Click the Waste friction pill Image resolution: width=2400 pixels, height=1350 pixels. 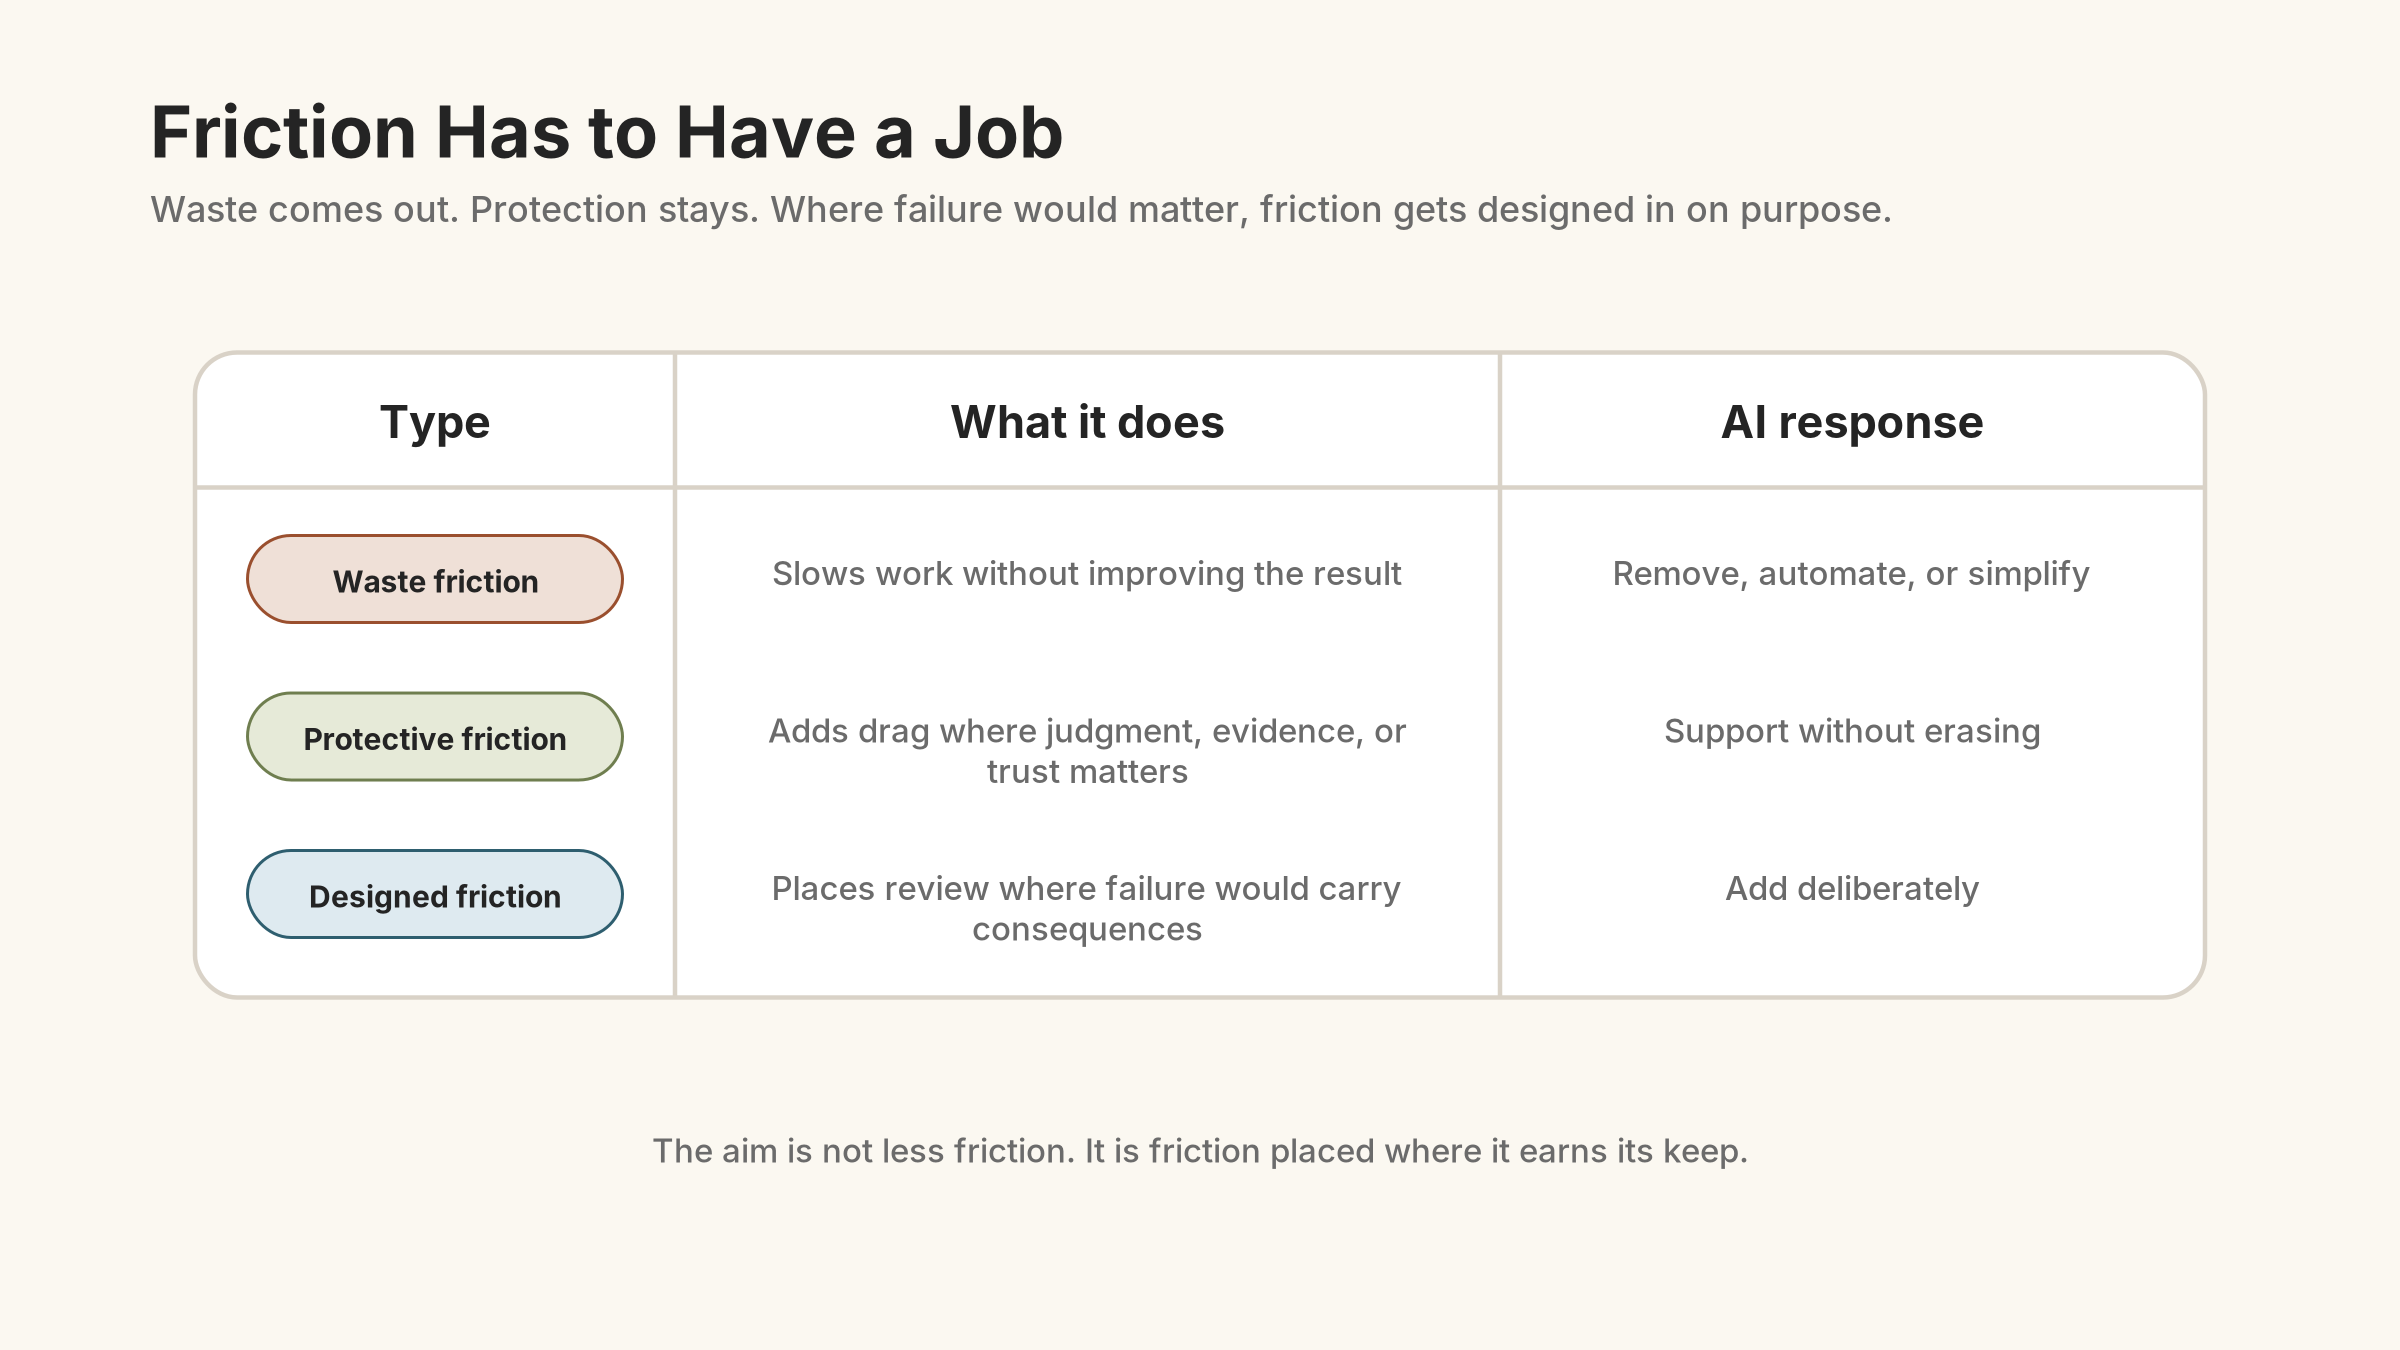click(x=435, y=579)
